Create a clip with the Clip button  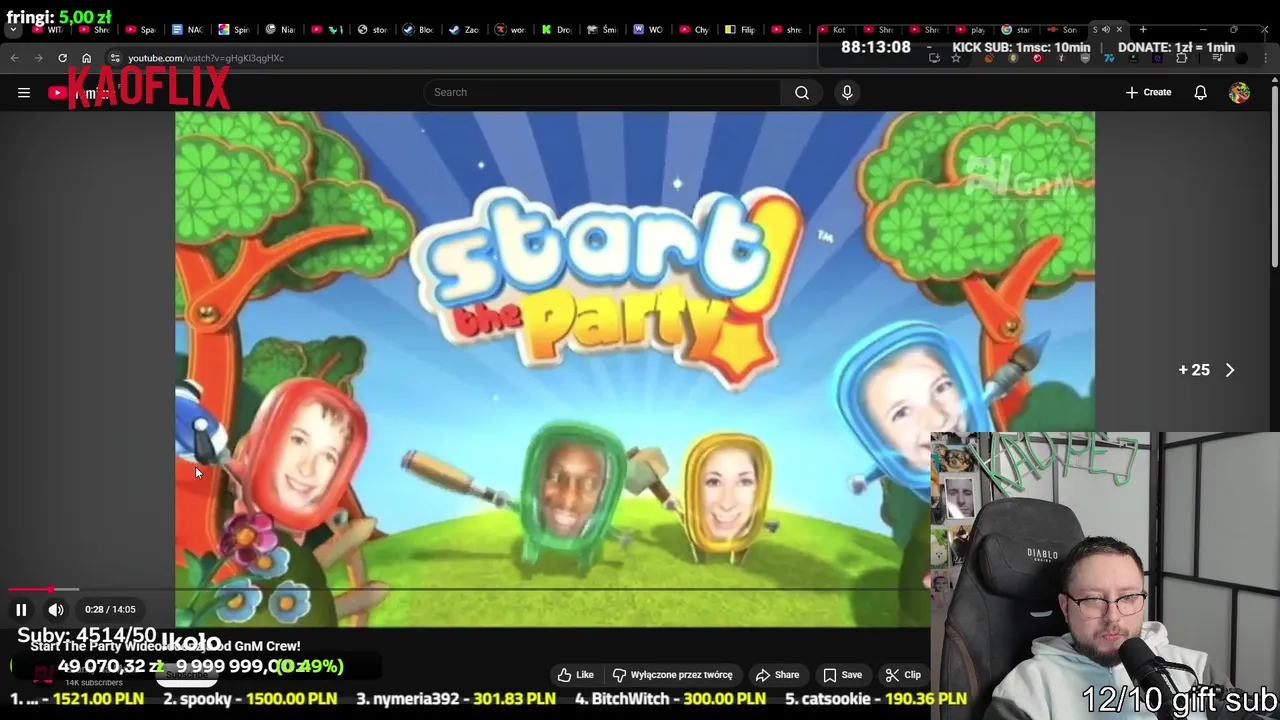903,675
